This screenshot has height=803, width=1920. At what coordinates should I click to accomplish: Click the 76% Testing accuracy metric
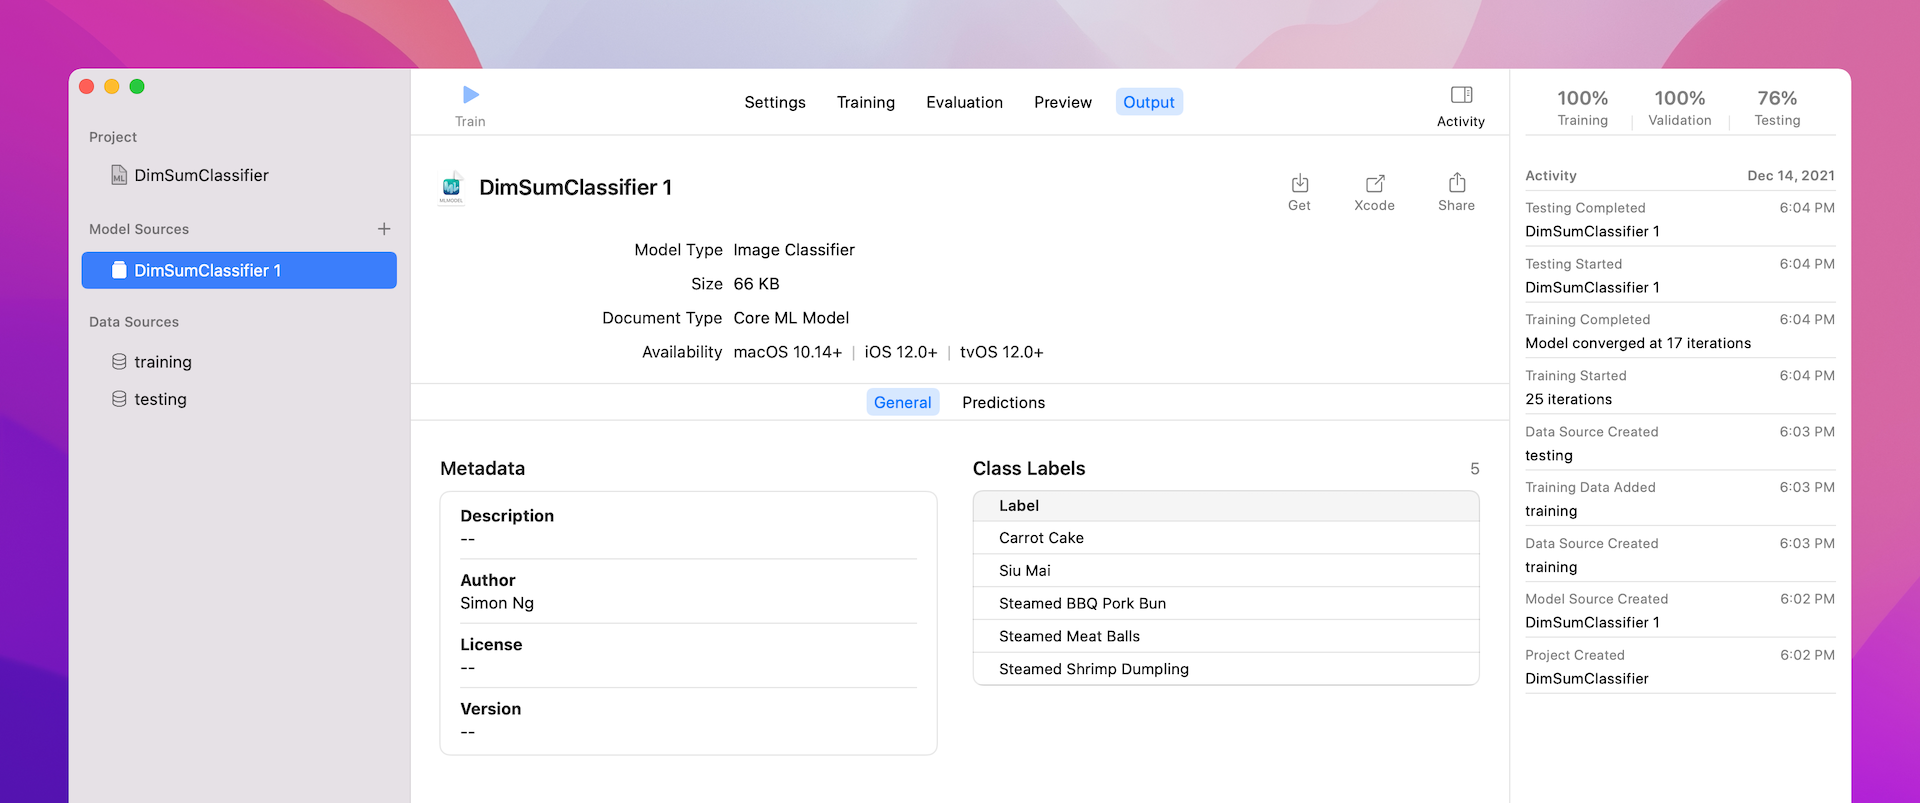1776,108
